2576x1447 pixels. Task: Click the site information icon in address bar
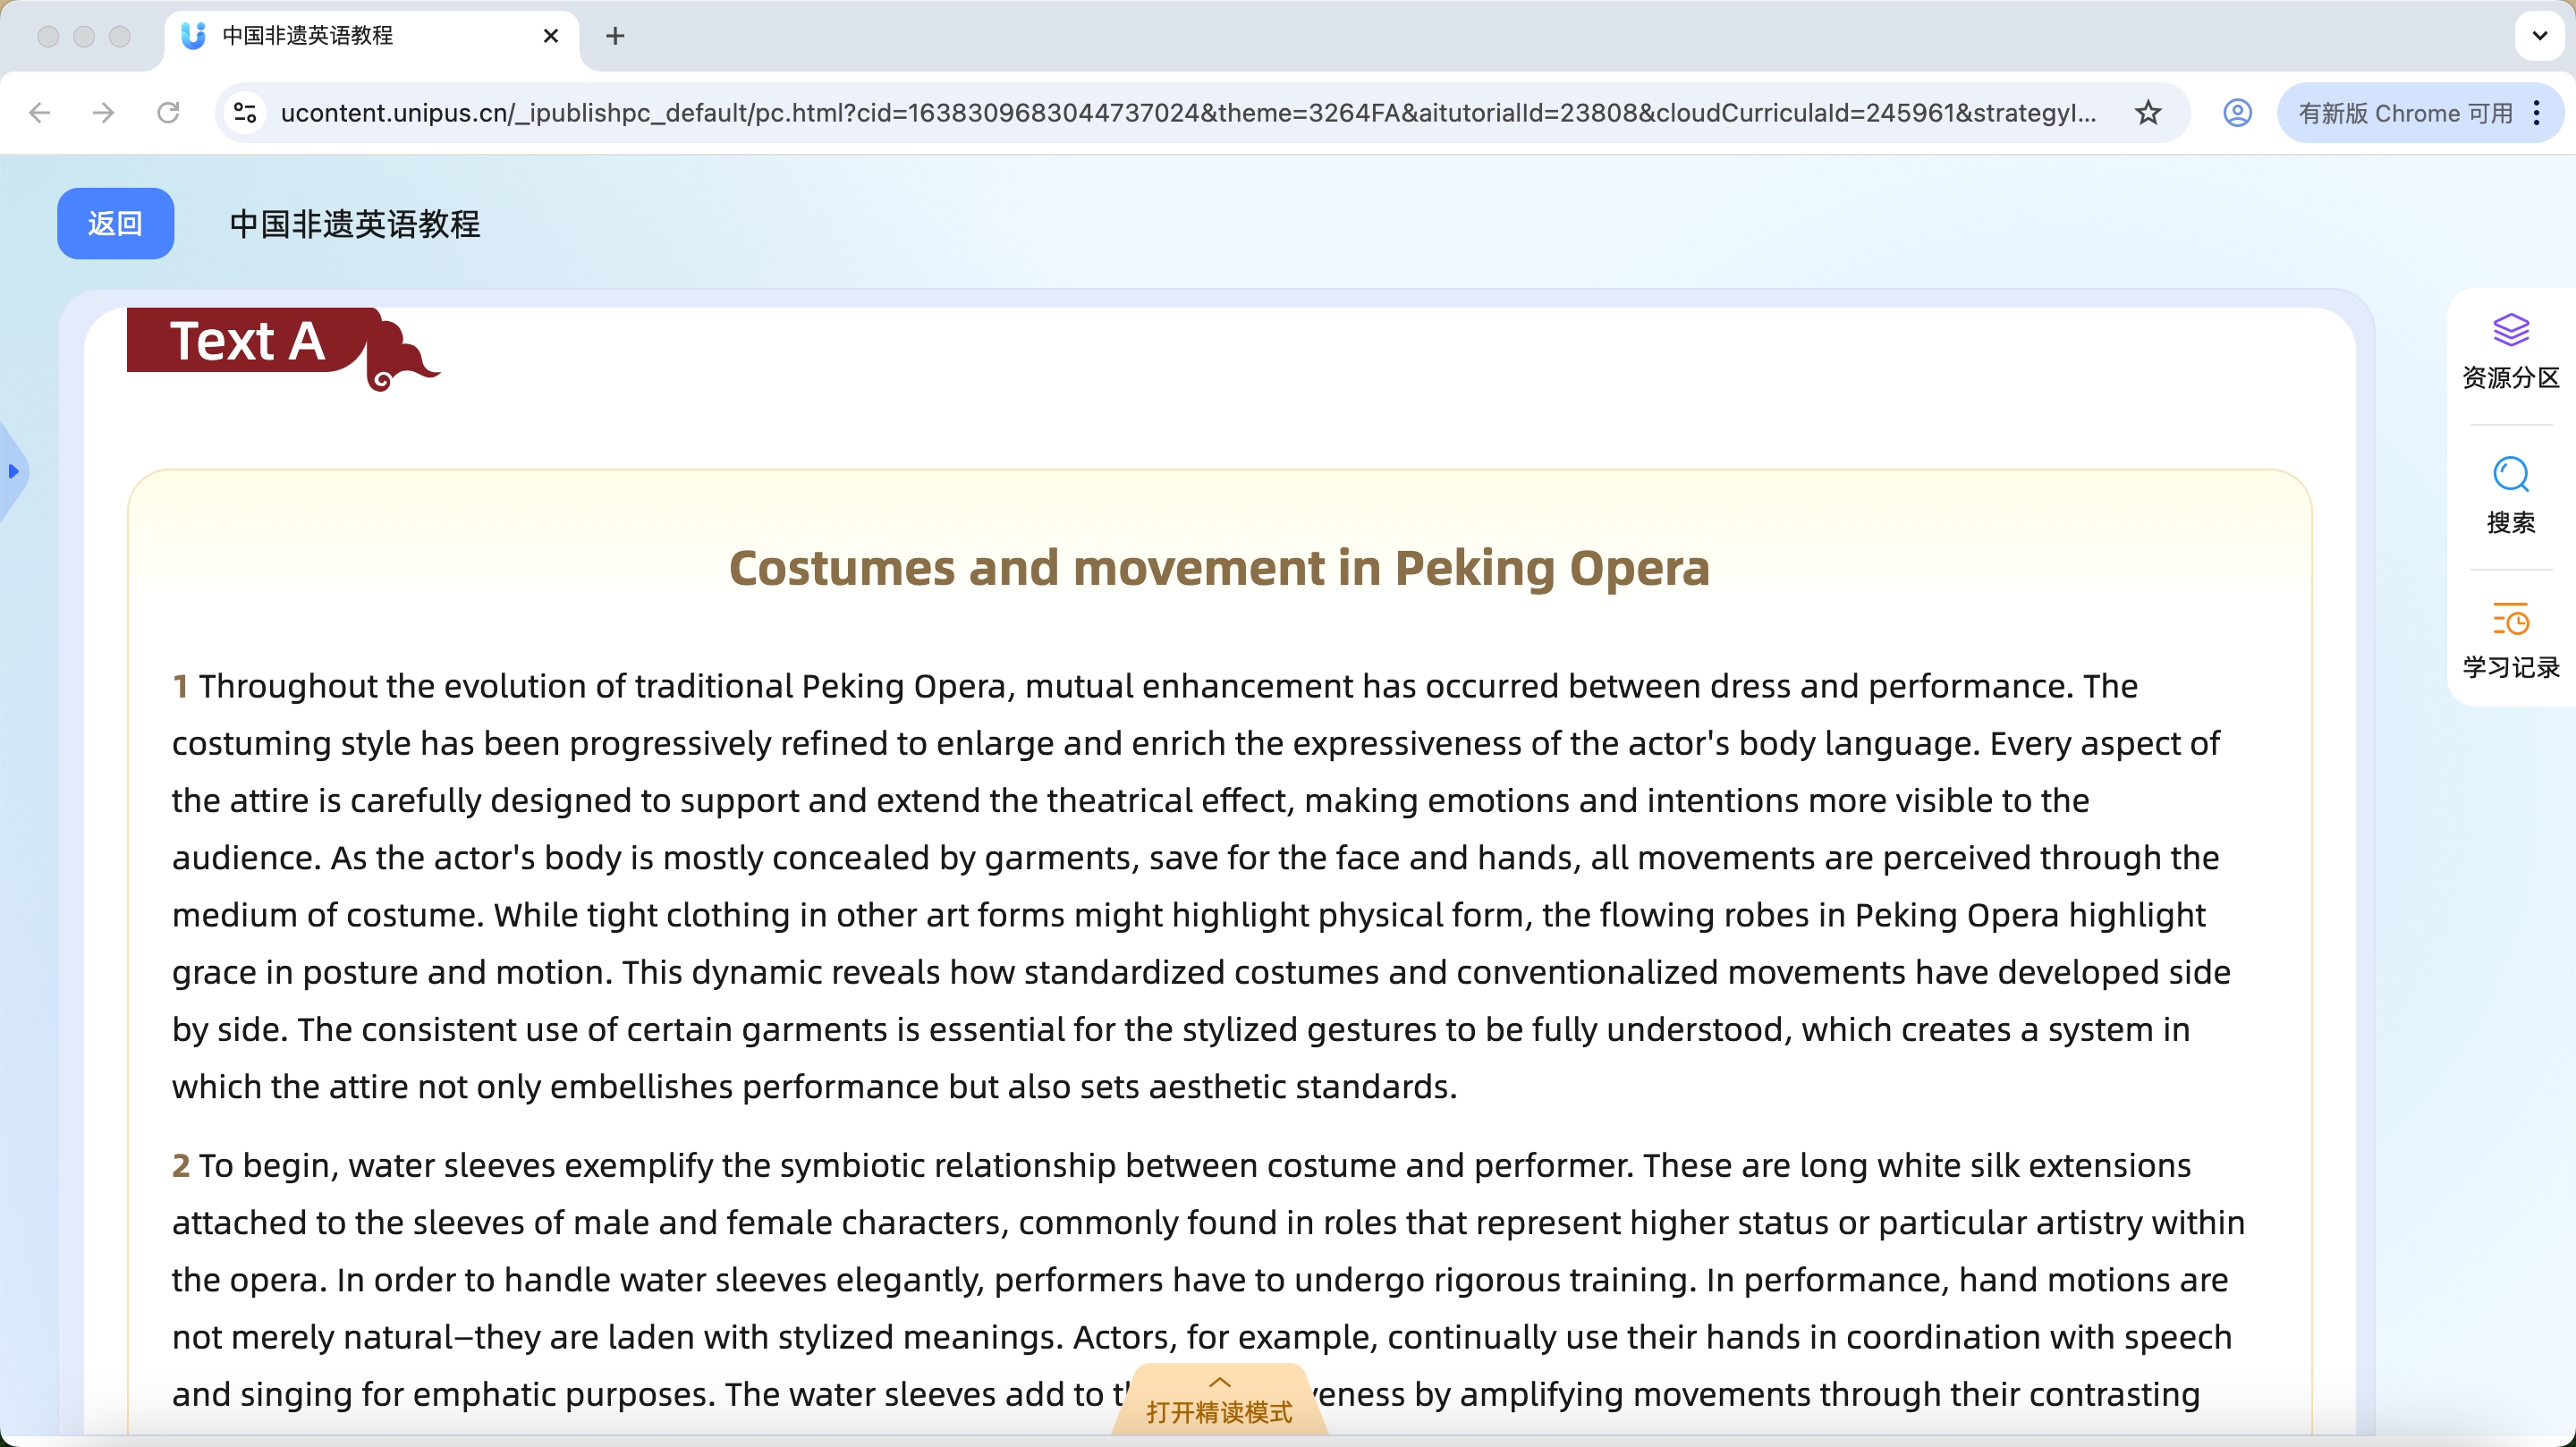tap(245, 113)
